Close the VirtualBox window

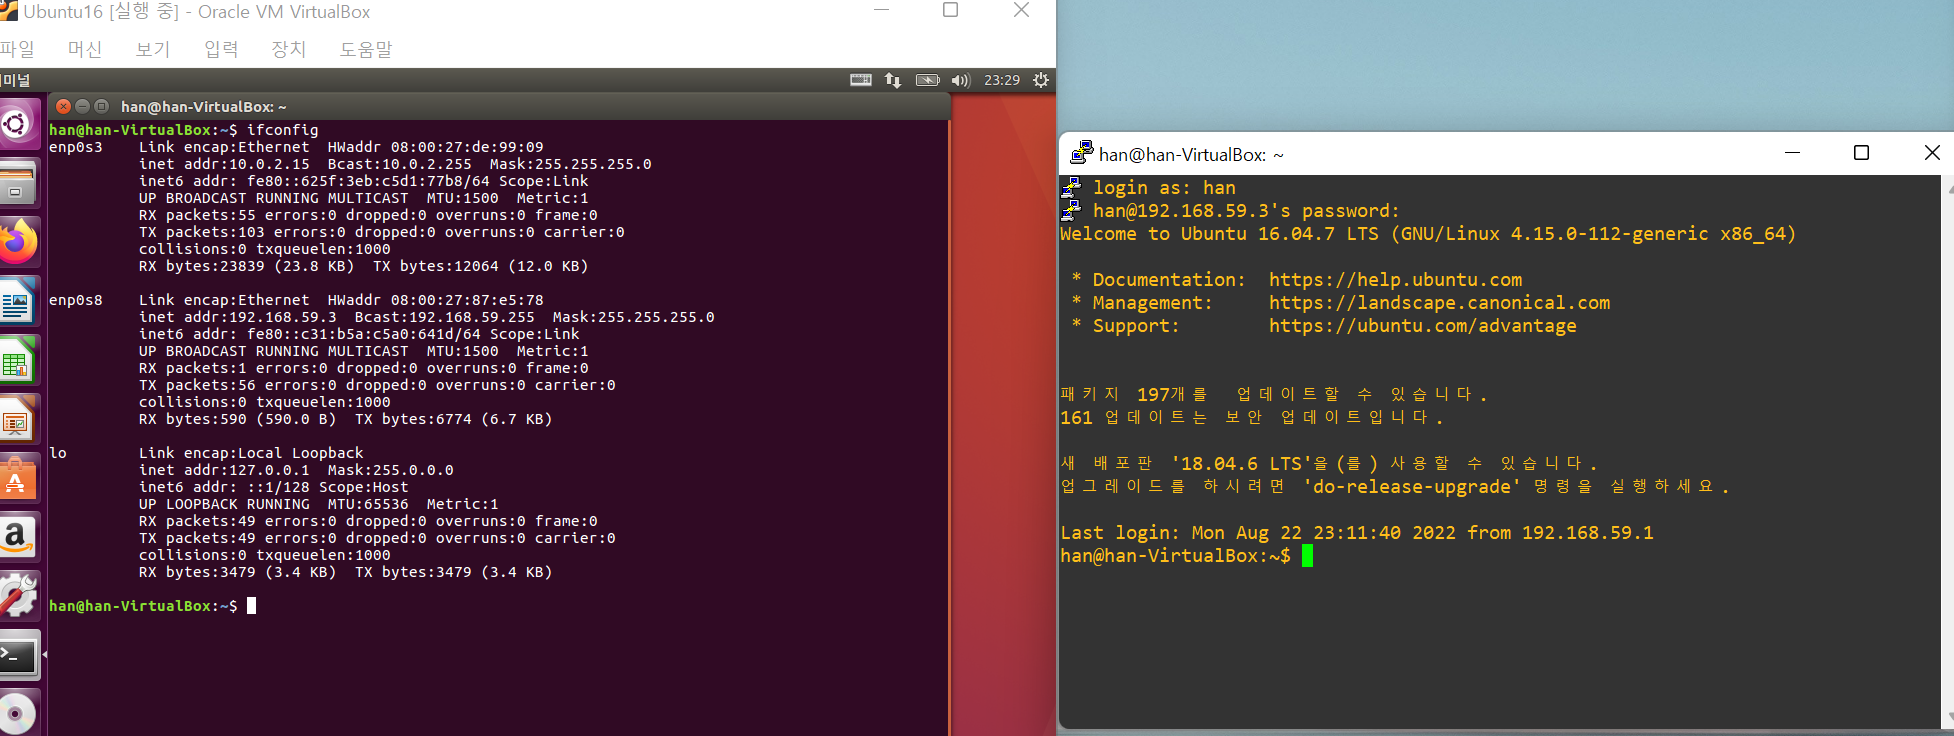coord(1021,10)
